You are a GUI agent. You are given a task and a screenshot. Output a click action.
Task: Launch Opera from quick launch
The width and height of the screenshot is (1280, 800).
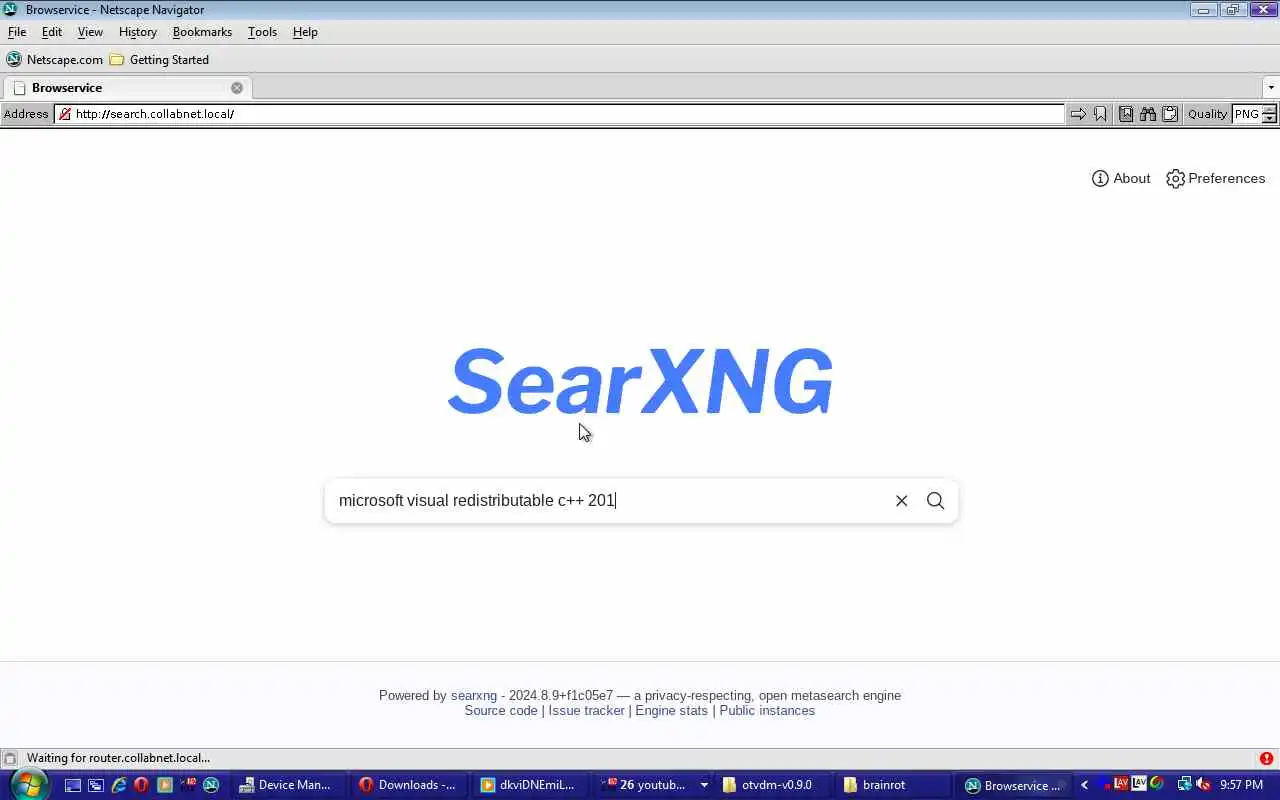(142, 785)
